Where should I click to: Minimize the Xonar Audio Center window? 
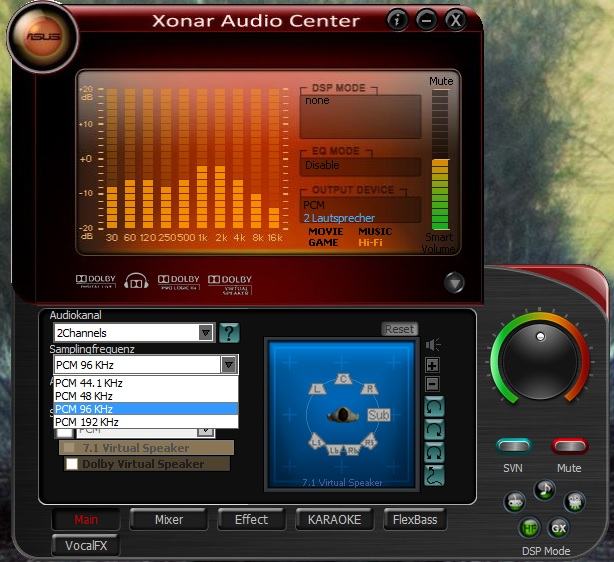[426, 20]
